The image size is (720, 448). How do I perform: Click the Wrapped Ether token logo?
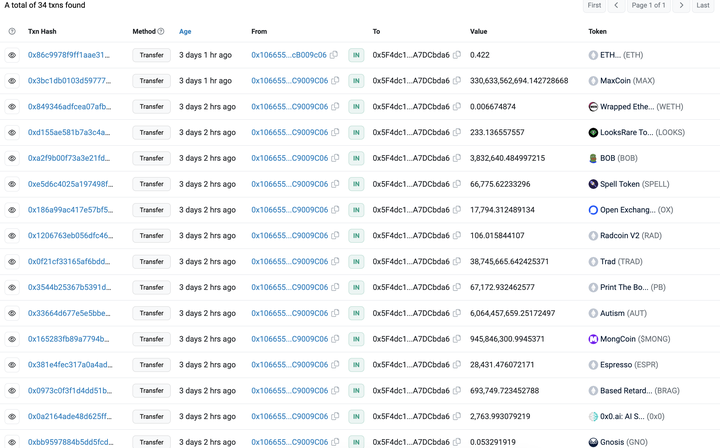tap(593, 106)
